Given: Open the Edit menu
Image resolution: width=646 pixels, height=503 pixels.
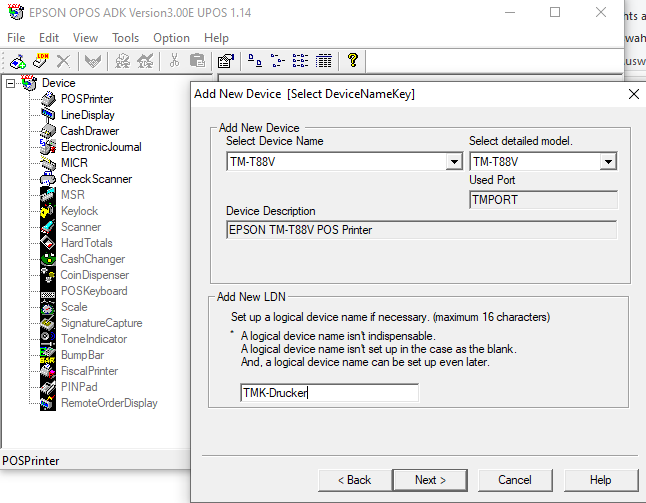Looking at the screenshot, I should pyautogui.click(x=49, y=38).
